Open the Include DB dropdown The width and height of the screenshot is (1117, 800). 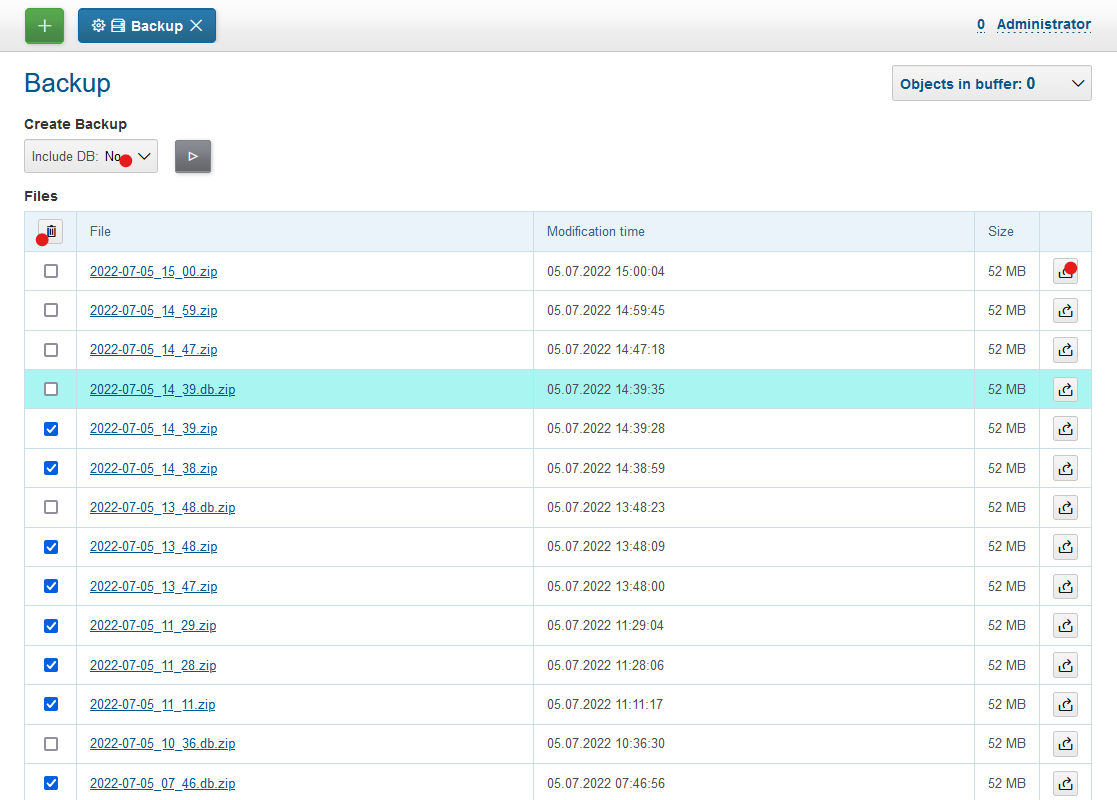[91, 156]
